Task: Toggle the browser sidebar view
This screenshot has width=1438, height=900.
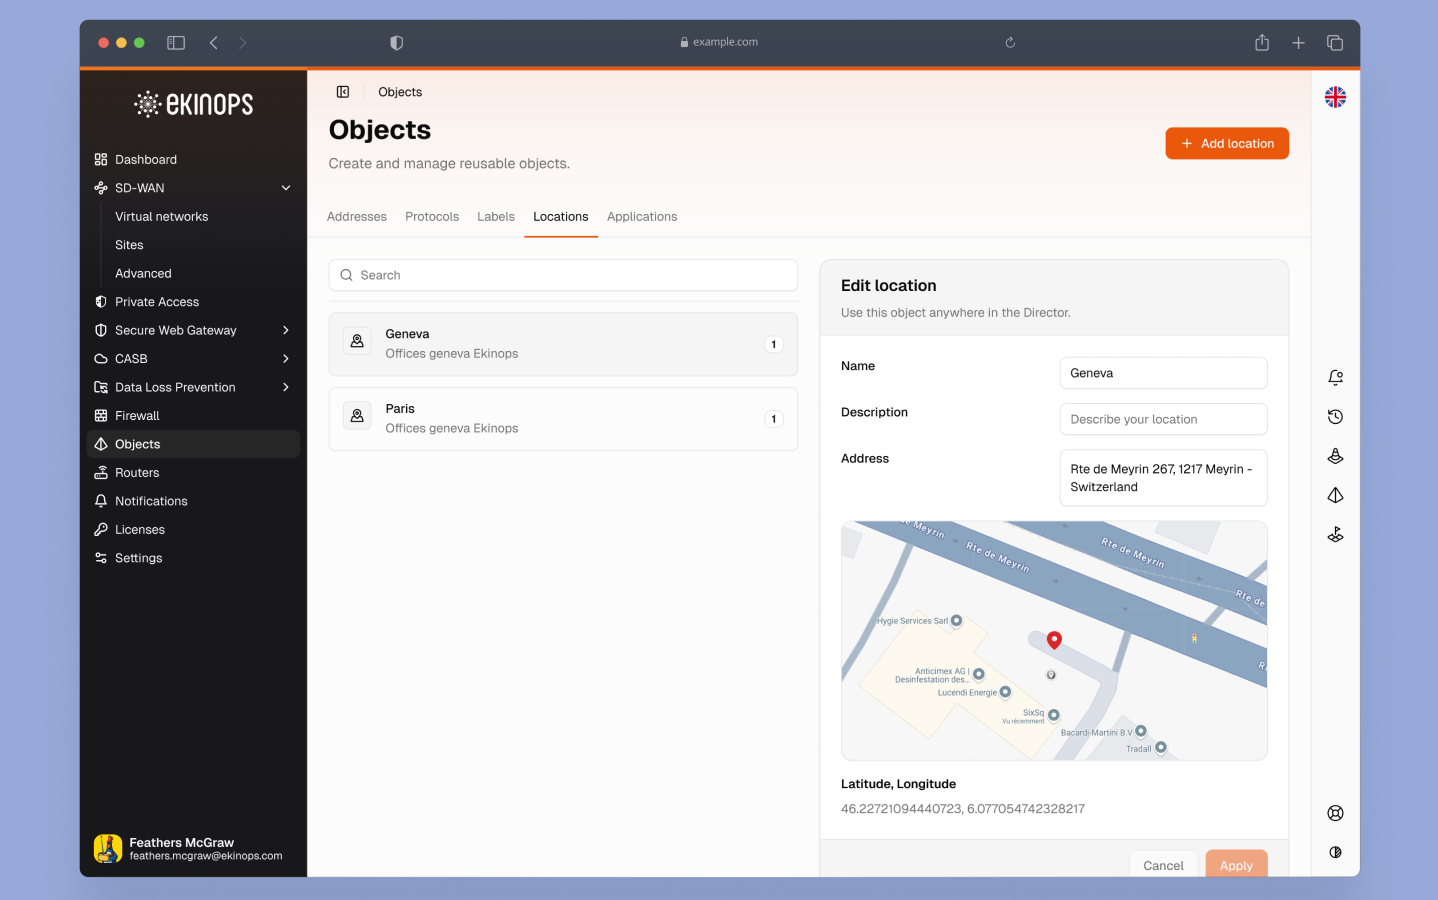Action: coord(176,42)
